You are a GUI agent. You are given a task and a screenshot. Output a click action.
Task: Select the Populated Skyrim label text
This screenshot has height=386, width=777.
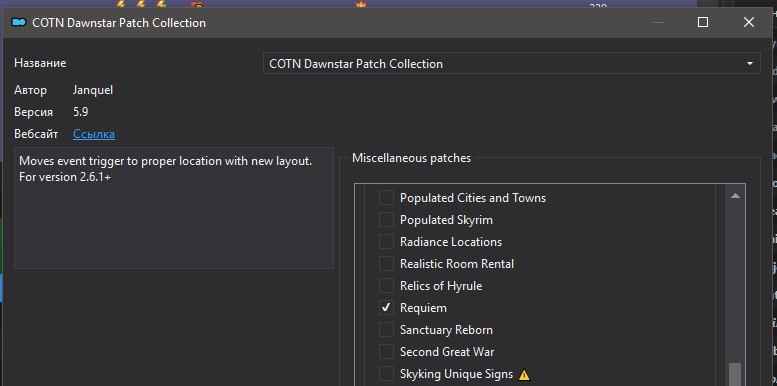(x=446, y=220)
